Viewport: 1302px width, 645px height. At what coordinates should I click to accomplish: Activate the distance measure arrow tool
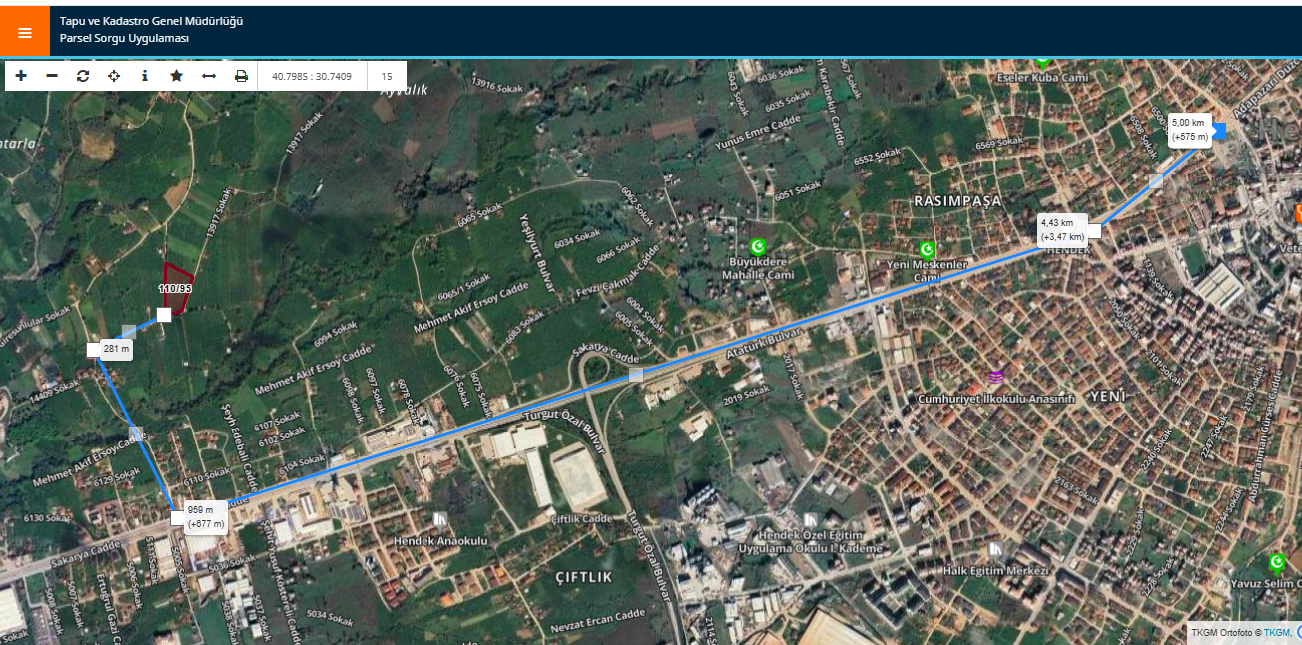[209, 76]
